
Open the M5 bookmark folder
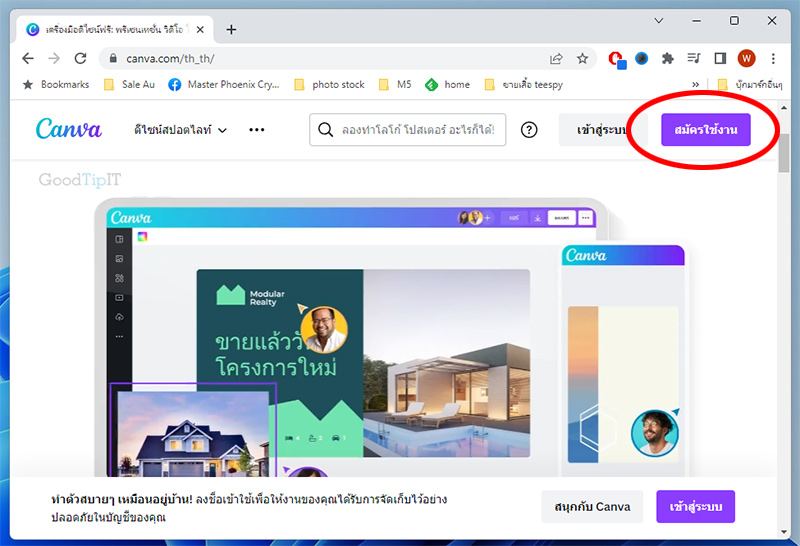point(395,85)
